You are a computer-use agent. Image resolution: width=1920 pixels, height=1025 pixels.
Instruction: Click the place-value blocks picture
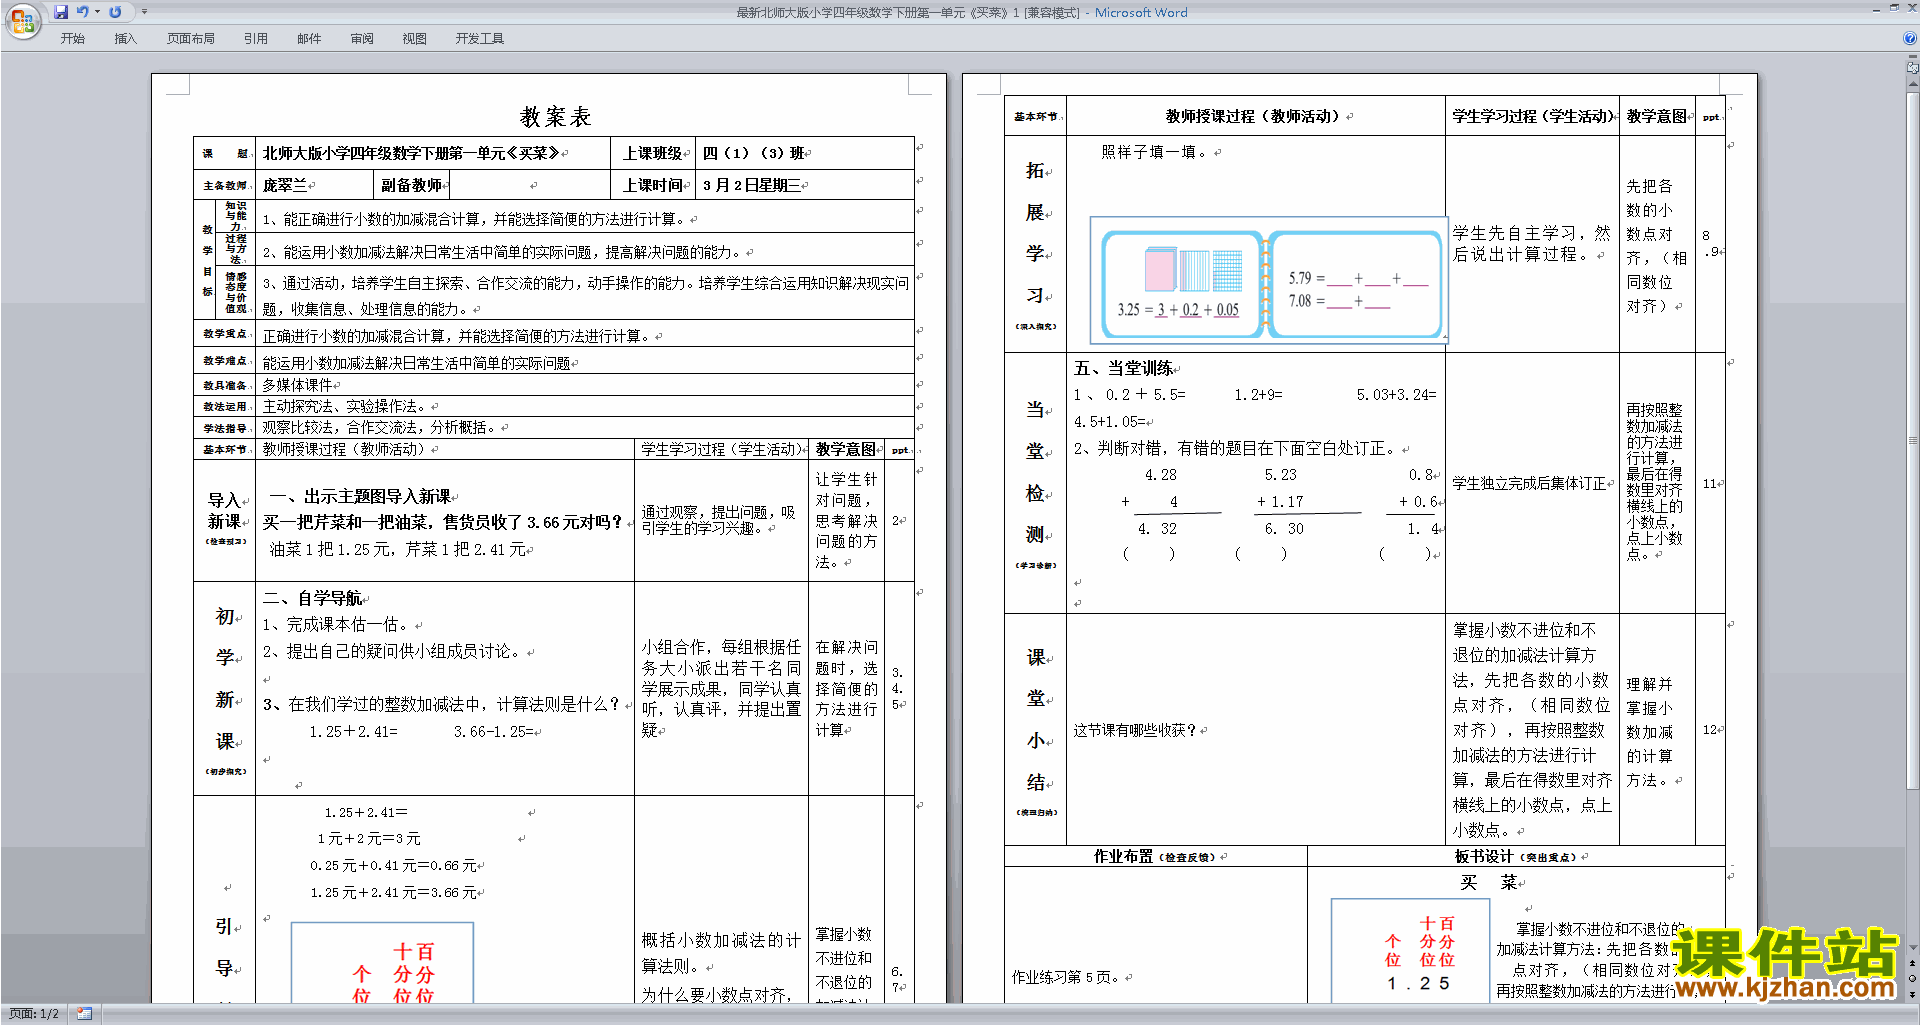1268,281
